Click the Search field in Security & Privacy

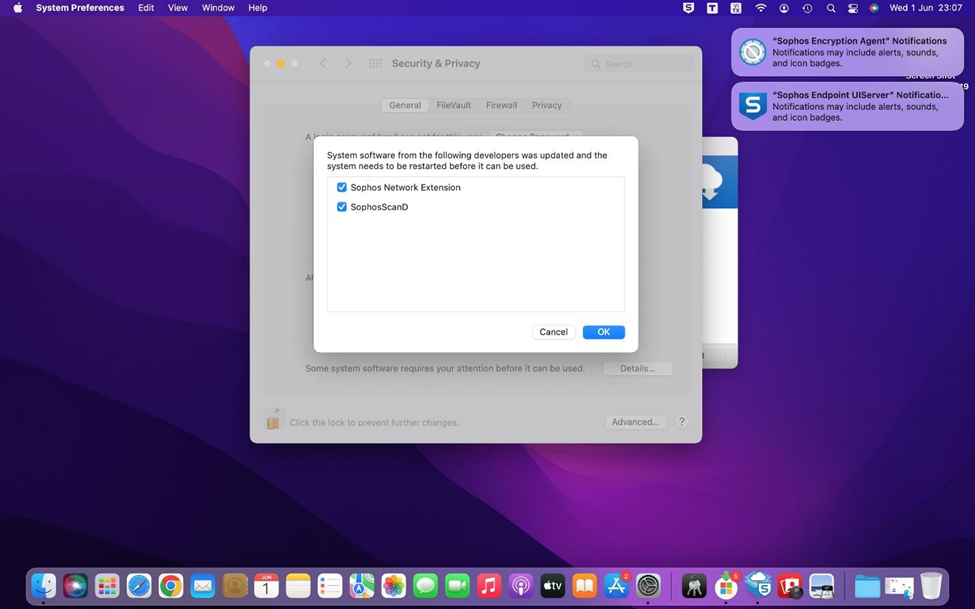pyautogui.click(x=639, y=63)
